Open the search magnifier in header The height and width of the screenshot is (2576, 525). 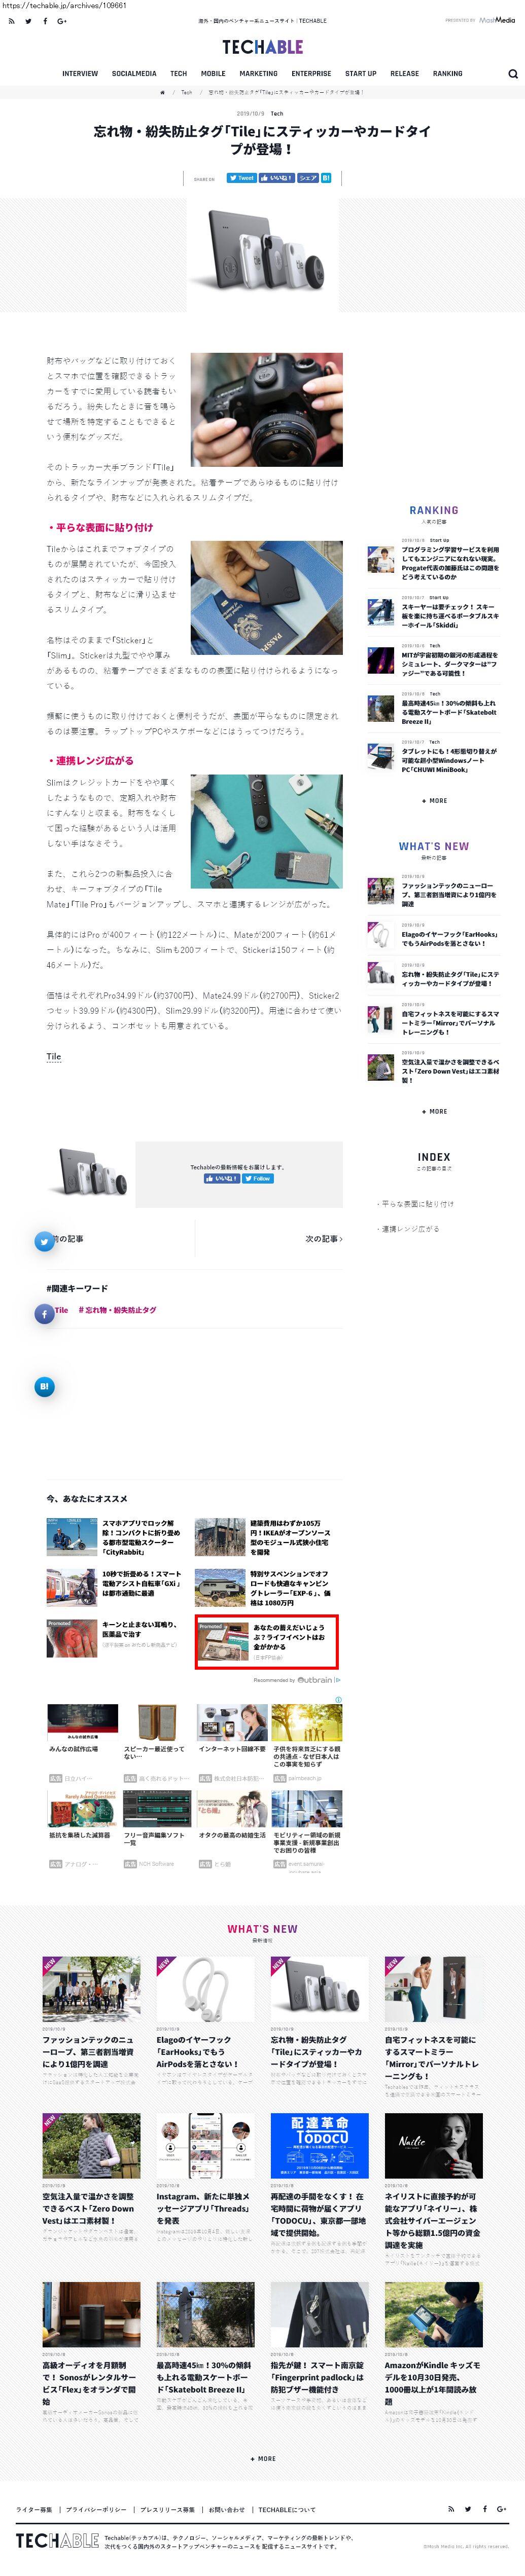click(x=513, y=74)
